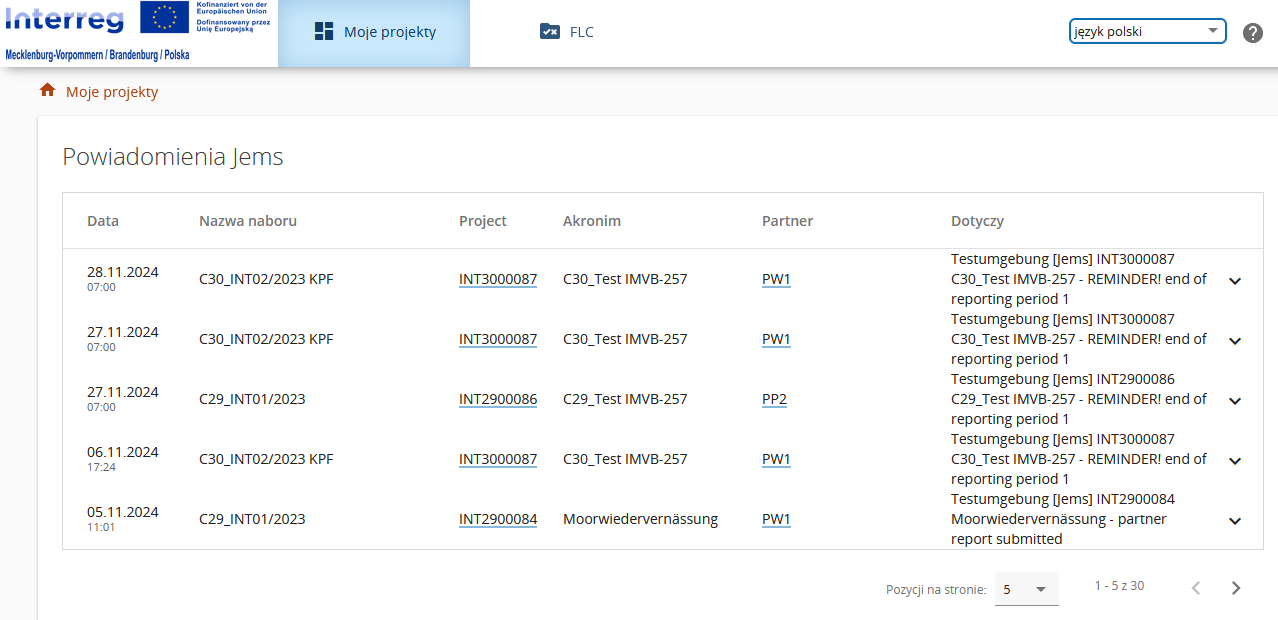Click the FLC folder icon
1278x620 pixels.
coord(549,32)
